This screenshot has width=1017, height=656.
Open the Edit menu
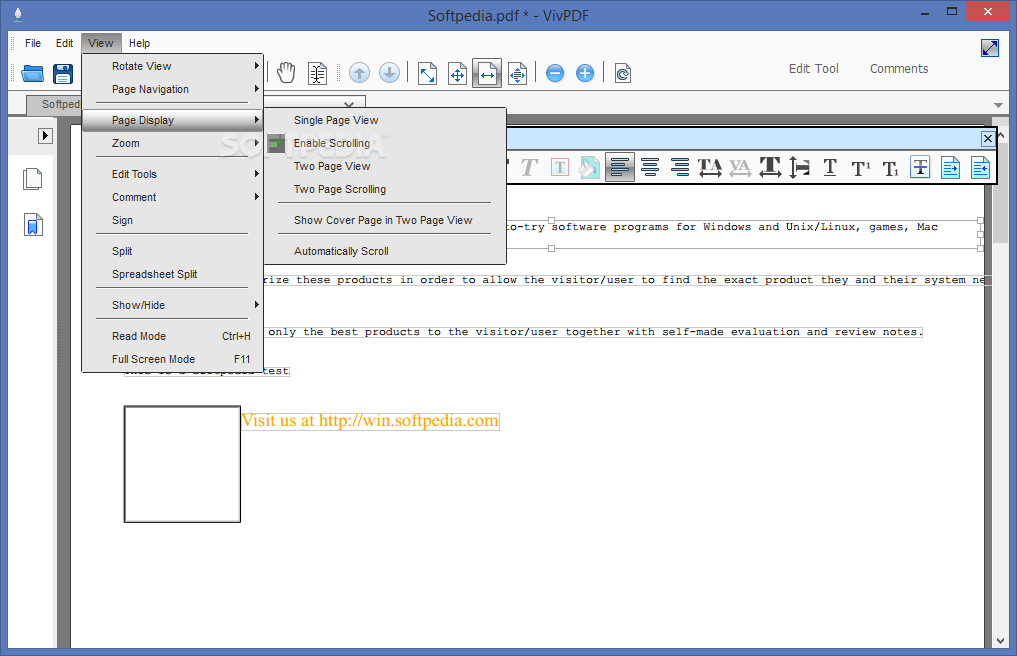click(x=64, y=43)
